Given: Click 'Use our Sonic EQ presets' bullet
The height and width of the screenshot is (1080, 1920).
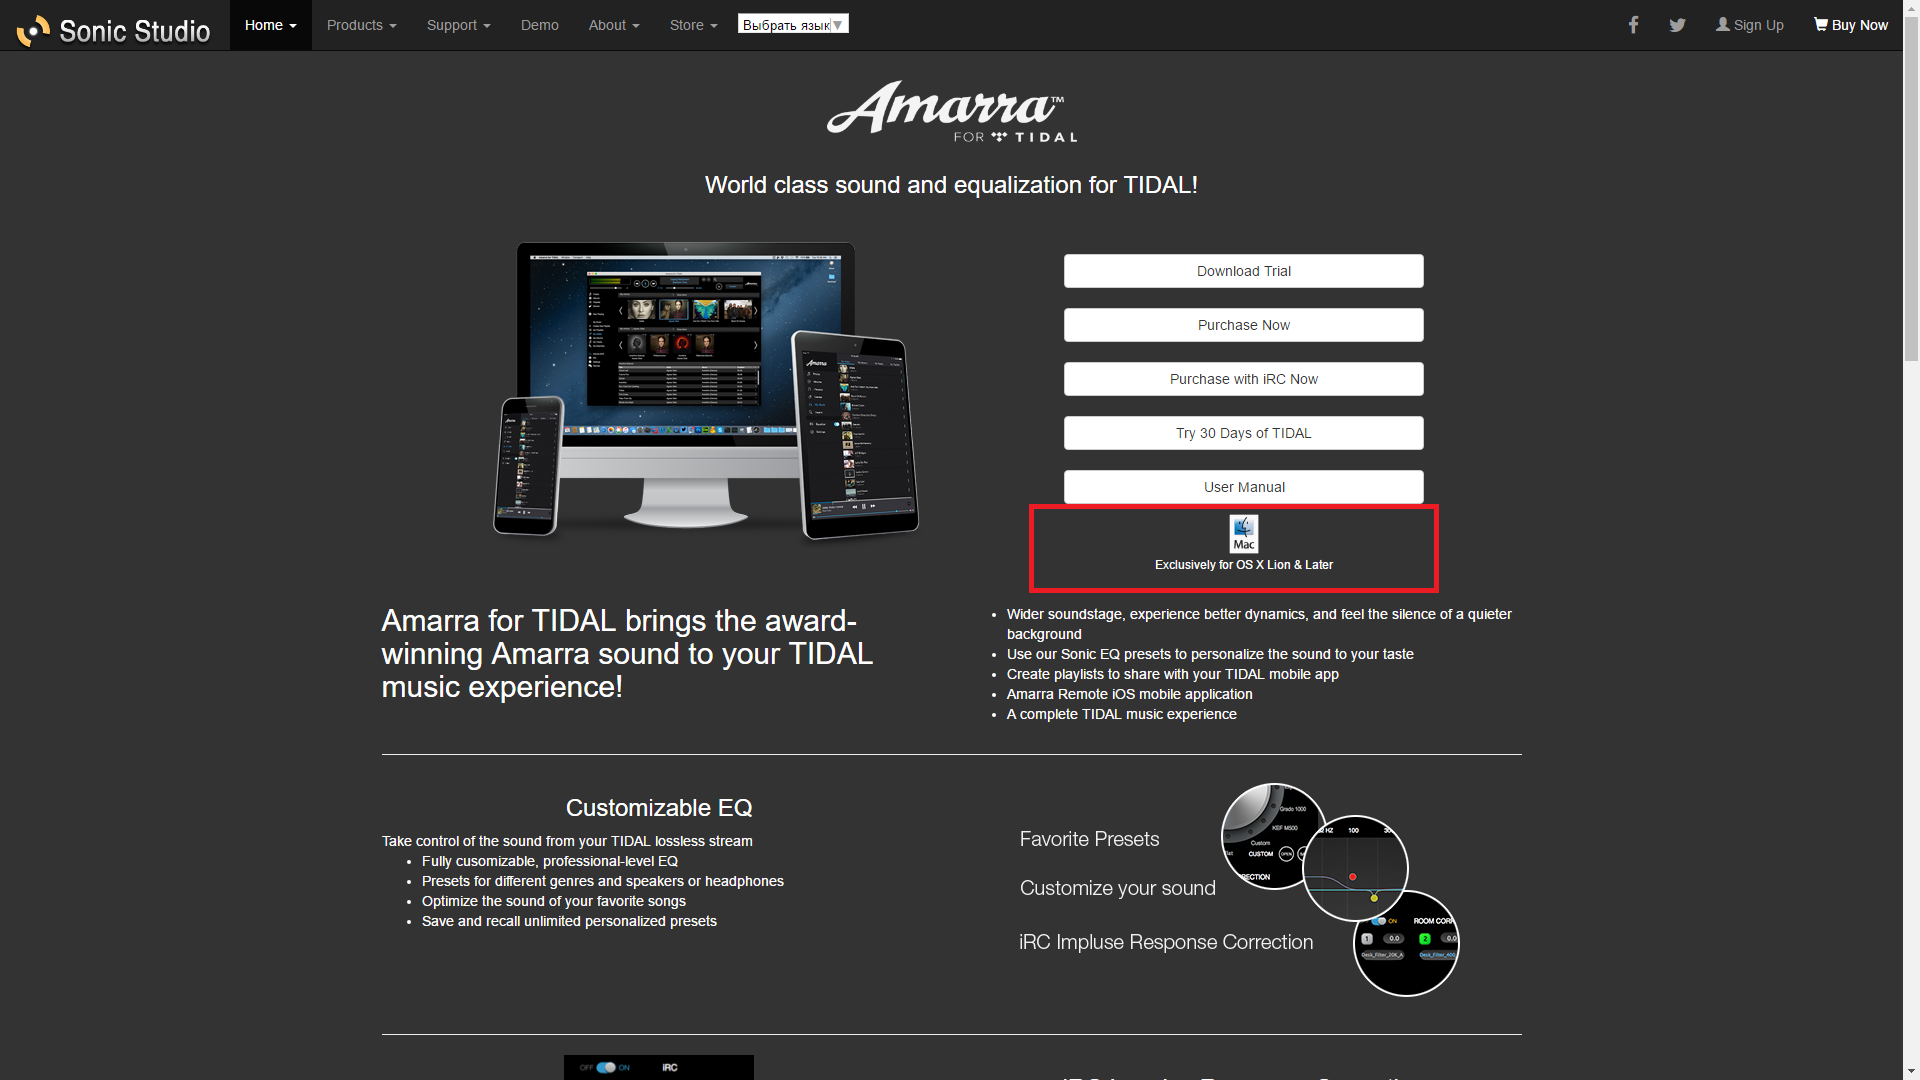Looking at the screenshot, I should pyautogui.click(x=1210, y=654).
